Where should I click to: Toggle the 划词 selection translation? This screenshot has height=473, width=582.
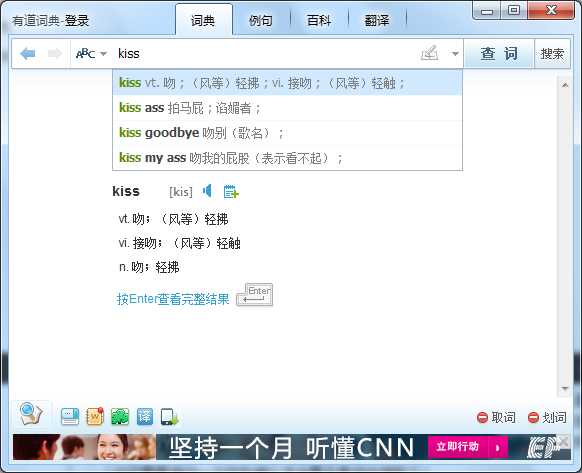coord(547,417)
